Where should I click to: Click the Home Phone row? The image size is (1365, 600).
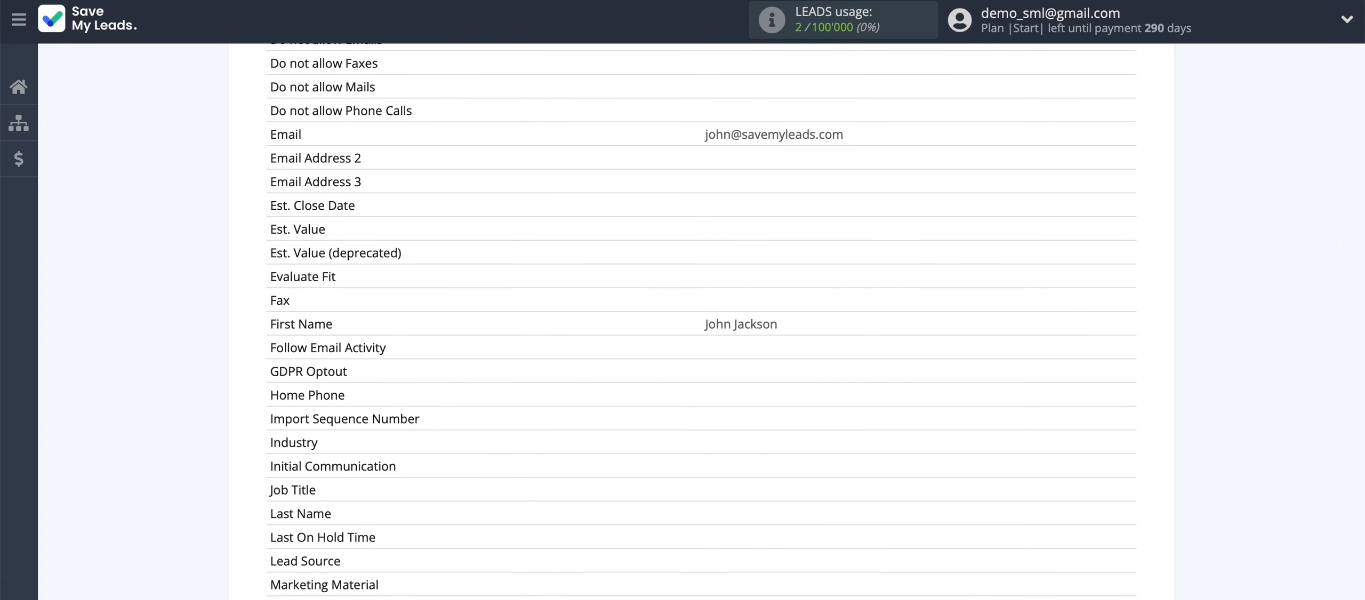[x=700, y=395]
